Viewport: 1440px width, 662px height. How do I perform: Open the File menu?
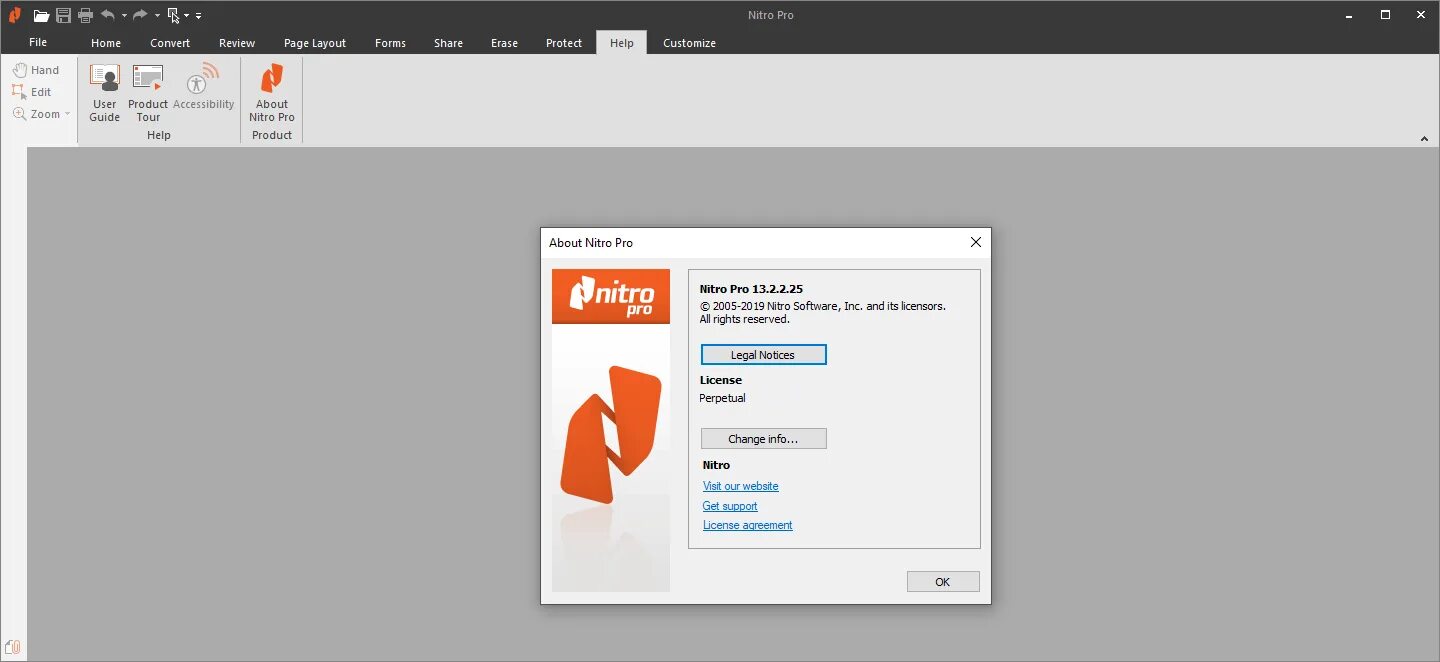pos(38,42)
